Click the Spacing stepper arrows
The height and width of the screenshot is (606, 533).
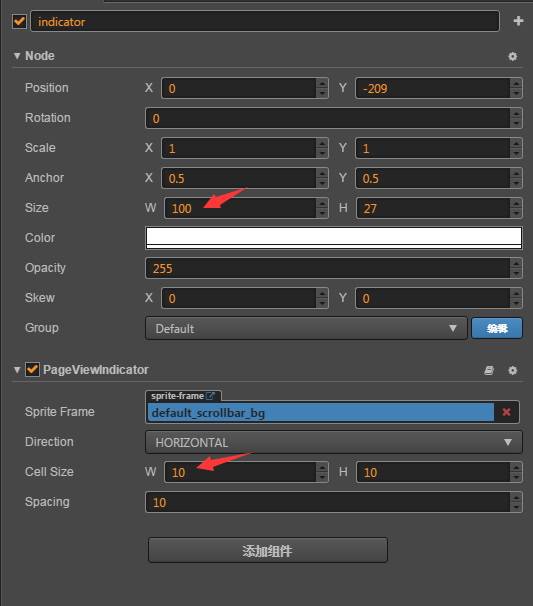coord(516,502)
